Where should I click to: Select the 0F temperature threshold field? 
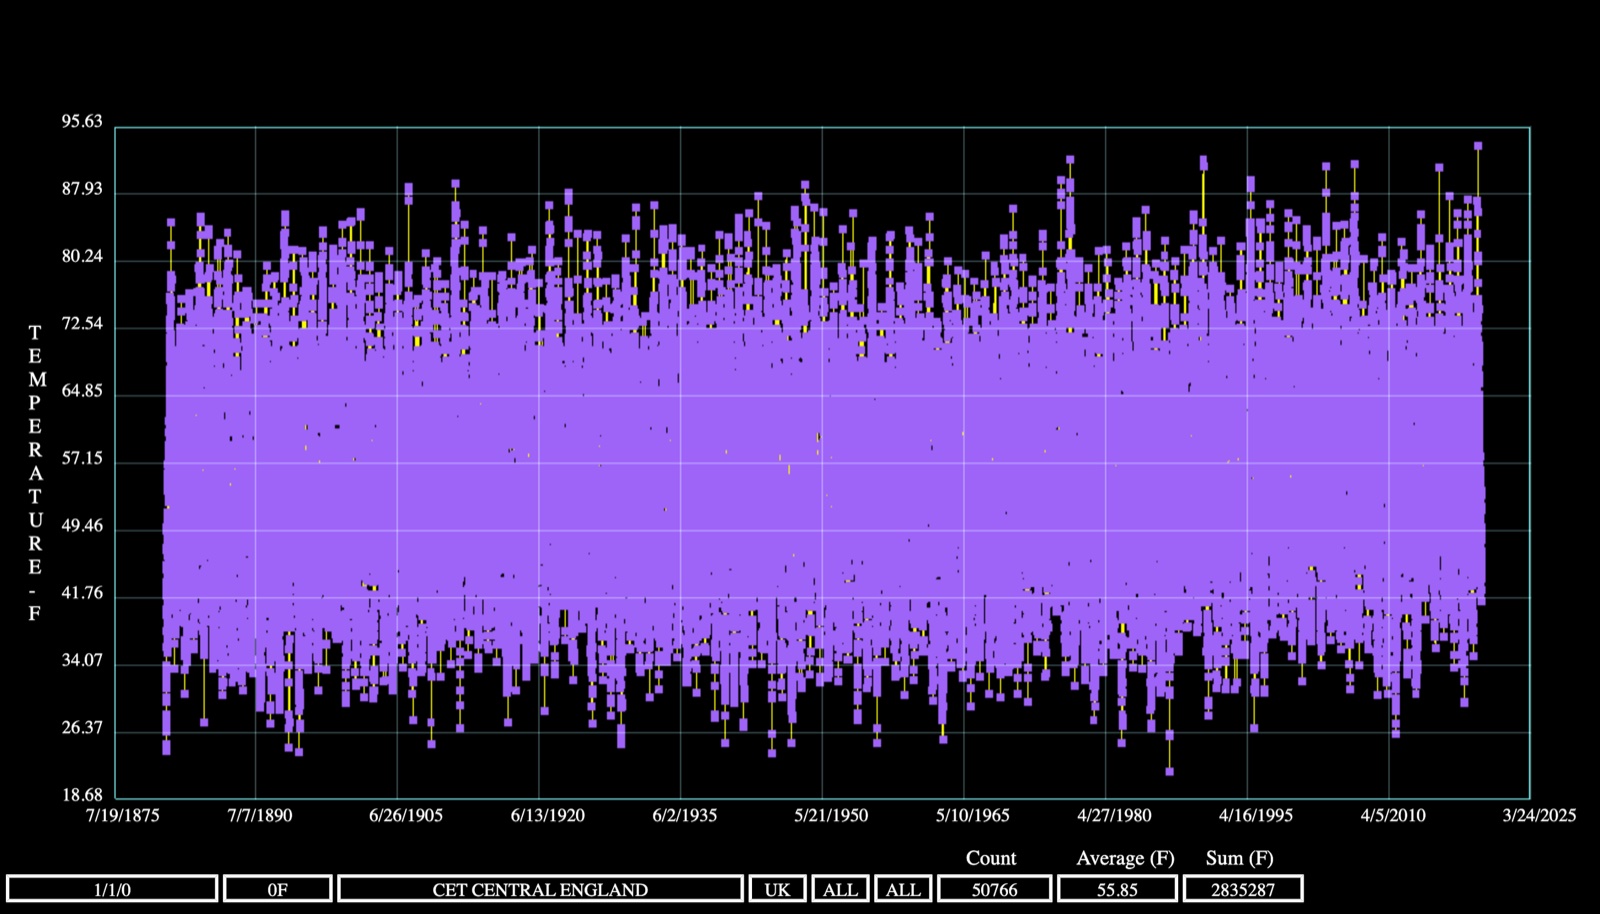click(x=278, y=889)
